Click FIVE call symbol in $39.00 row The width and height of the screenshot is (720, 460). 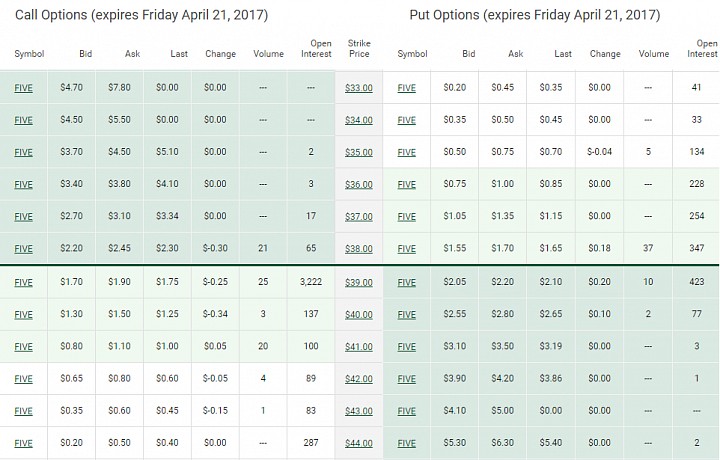[23, 282]
